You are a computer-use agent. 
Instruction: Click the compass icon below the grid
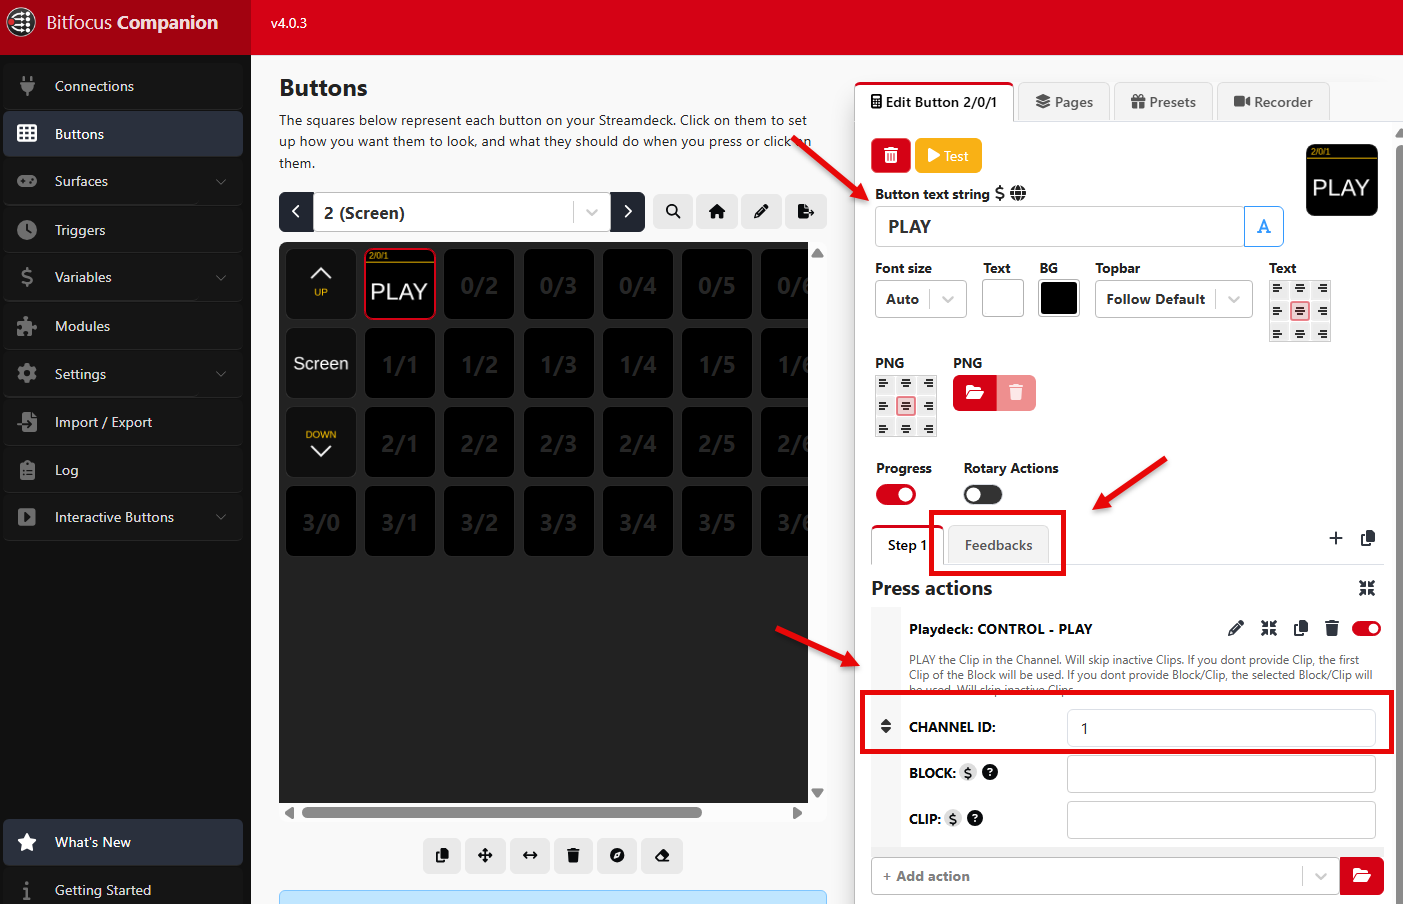click(617, 855)
